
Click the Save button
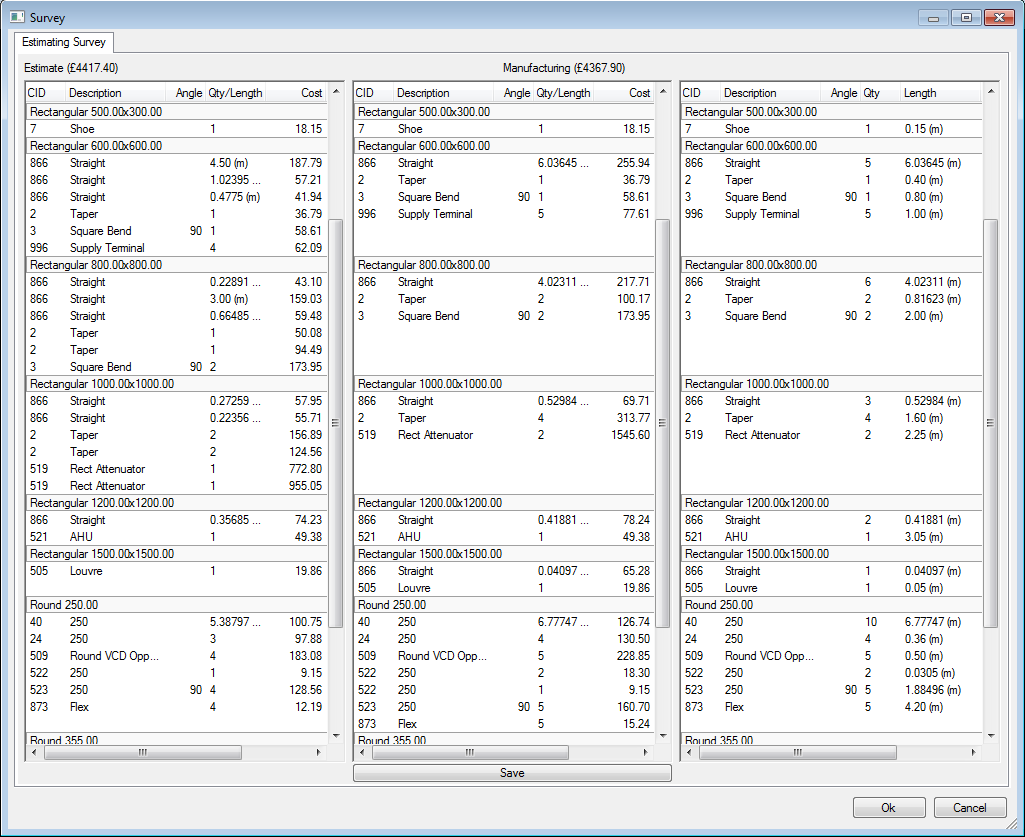(x=512, y=773)
